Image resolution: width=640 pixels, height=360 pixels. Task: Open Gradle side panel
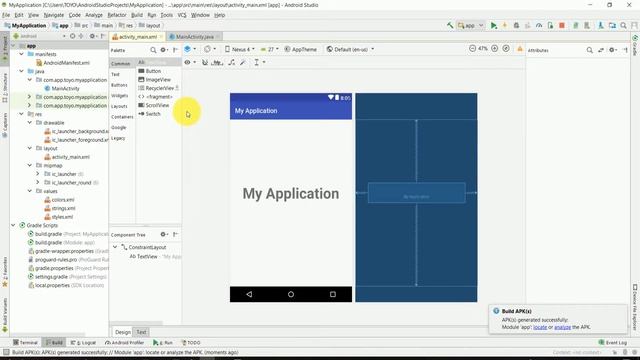635,45
